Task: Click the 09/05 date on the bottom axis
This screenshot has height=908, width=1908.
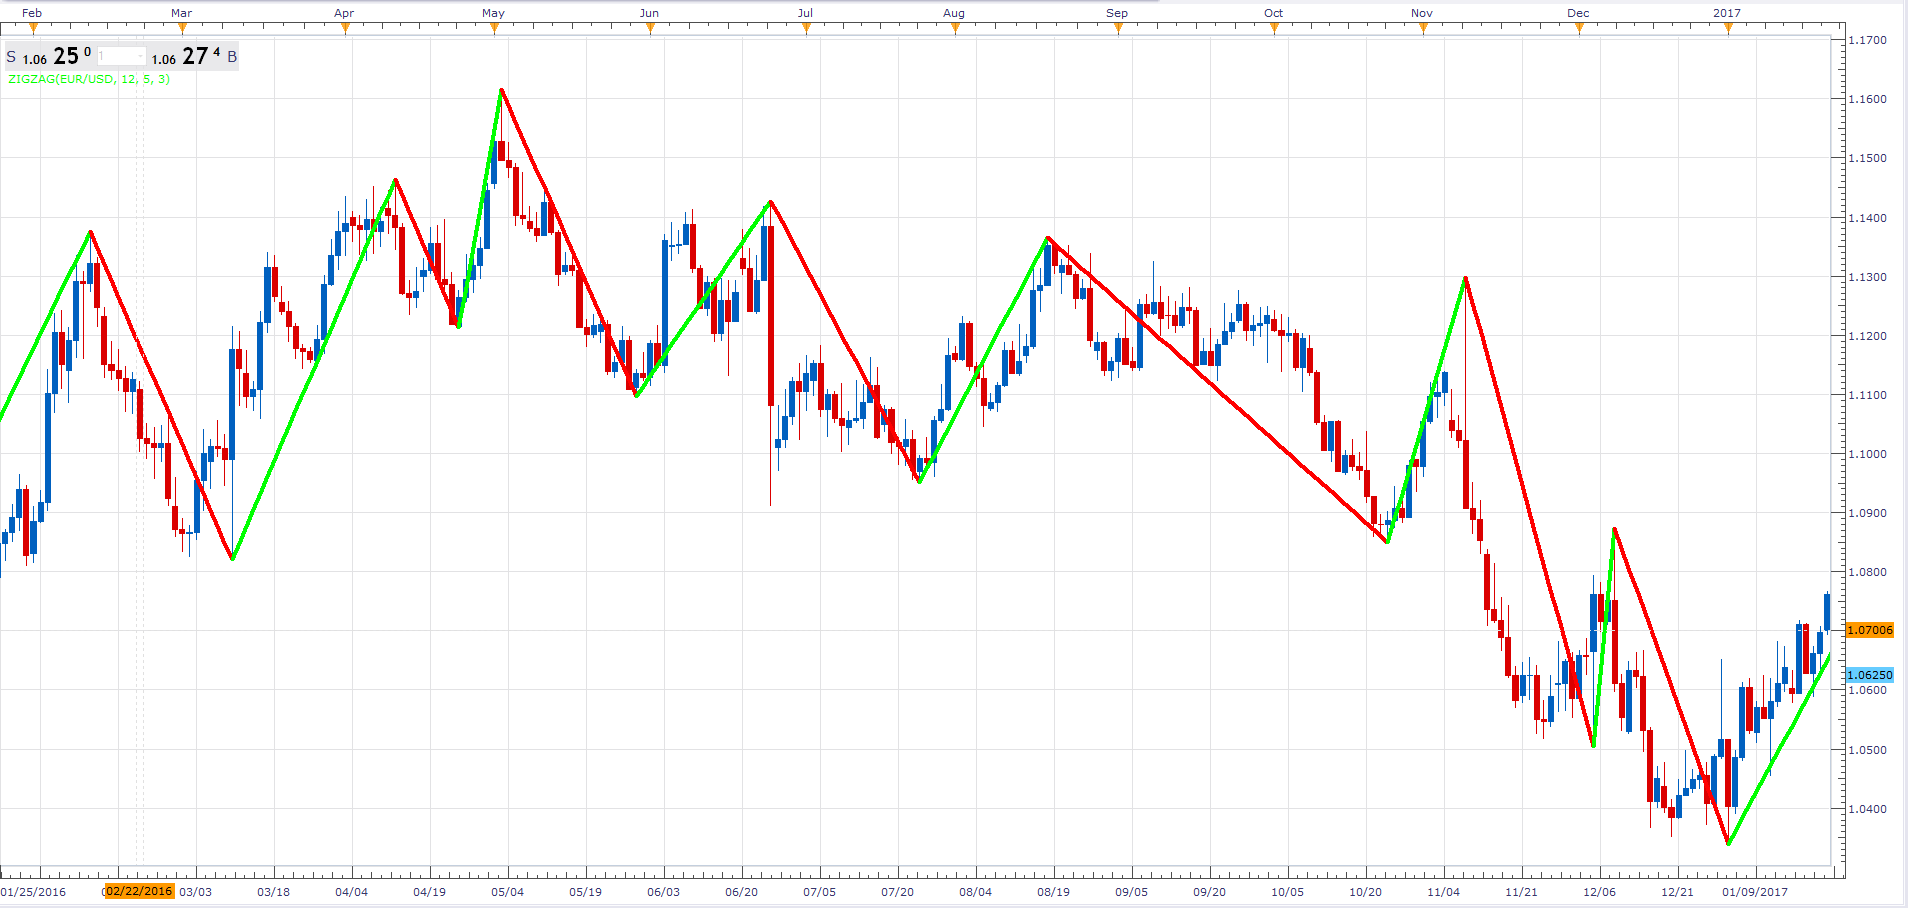Action: click(x=1132, y=892)
